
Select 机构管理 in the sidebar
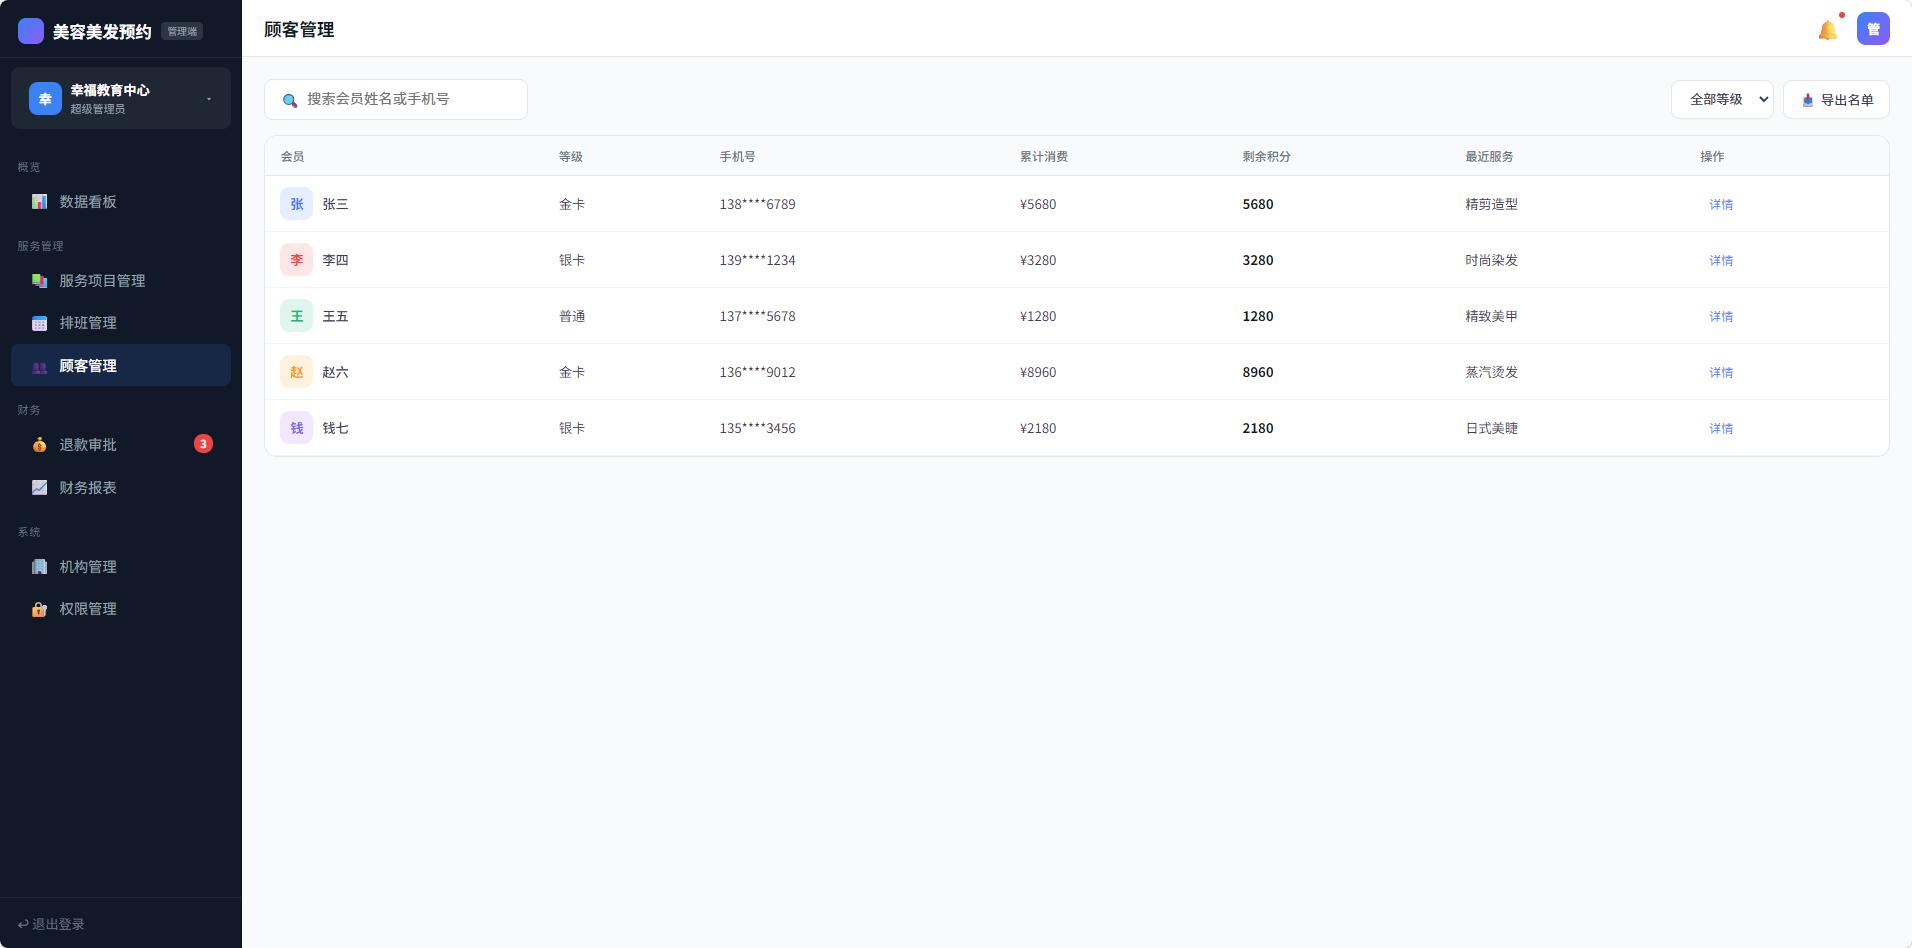click(88, 567)
